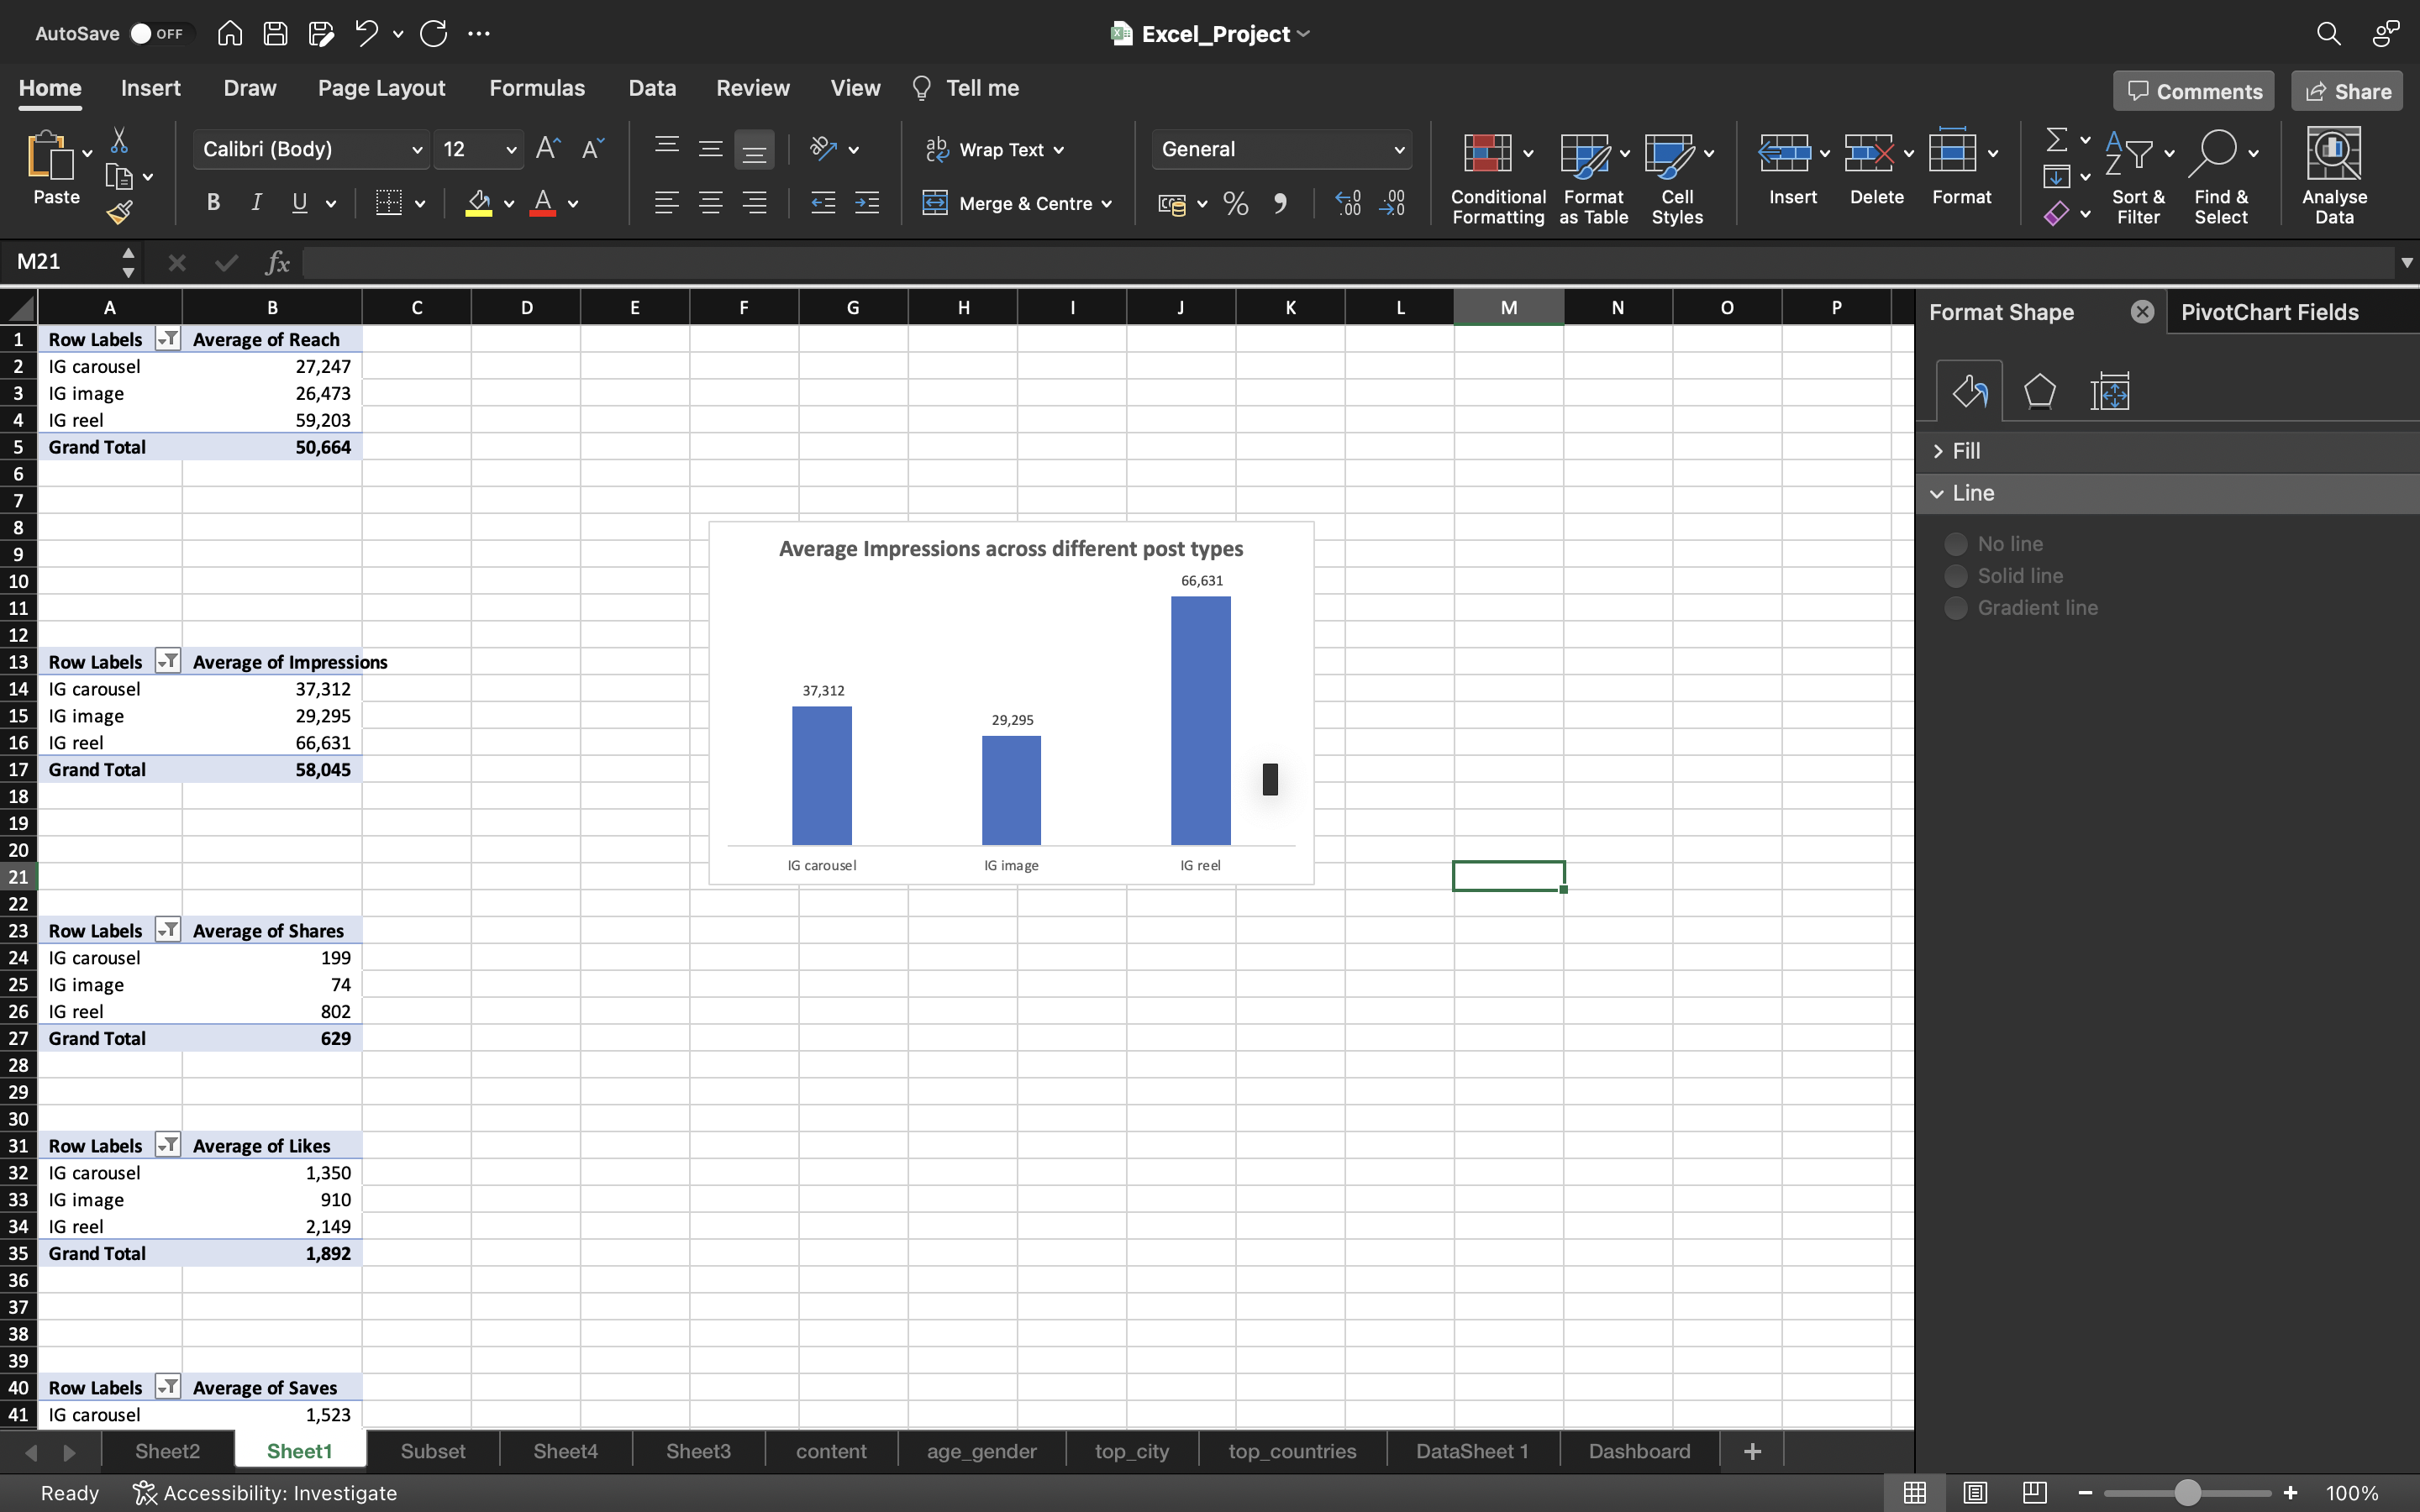Click AutoSum sigma icon
Viewport: 2420px width, 1512px height.
(2057, 139)
